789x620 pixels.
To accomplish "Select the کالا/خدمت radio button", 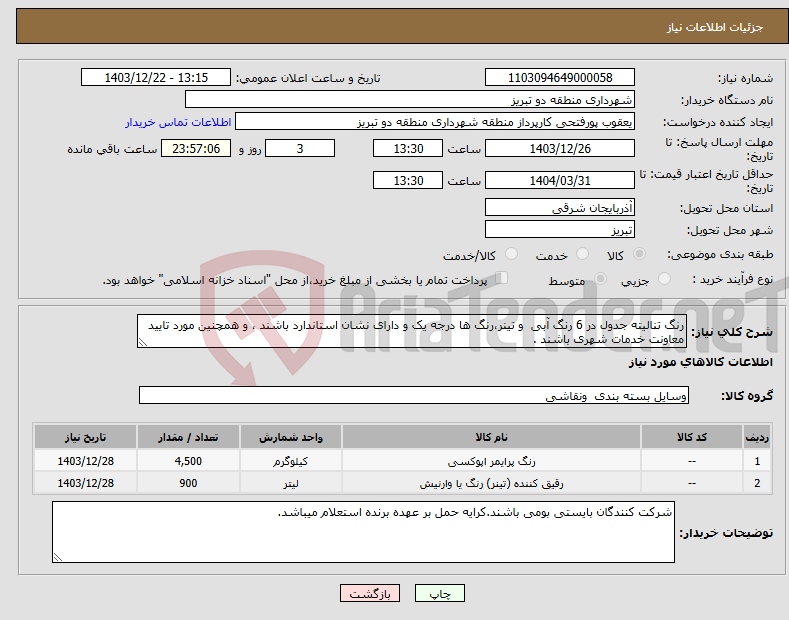I will point(511,254).
